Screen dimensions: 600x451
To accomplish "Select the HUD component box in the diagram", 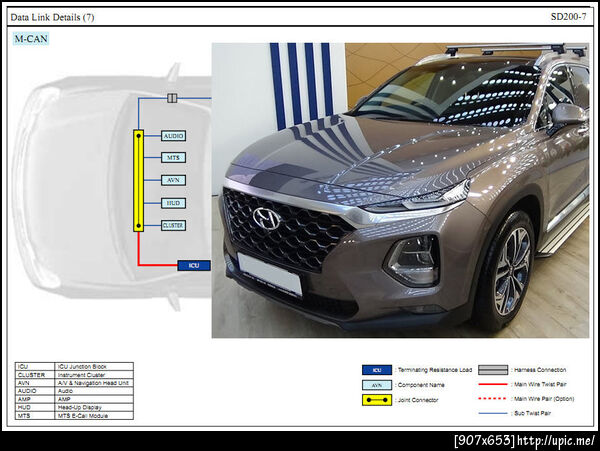I will (173, 203).
